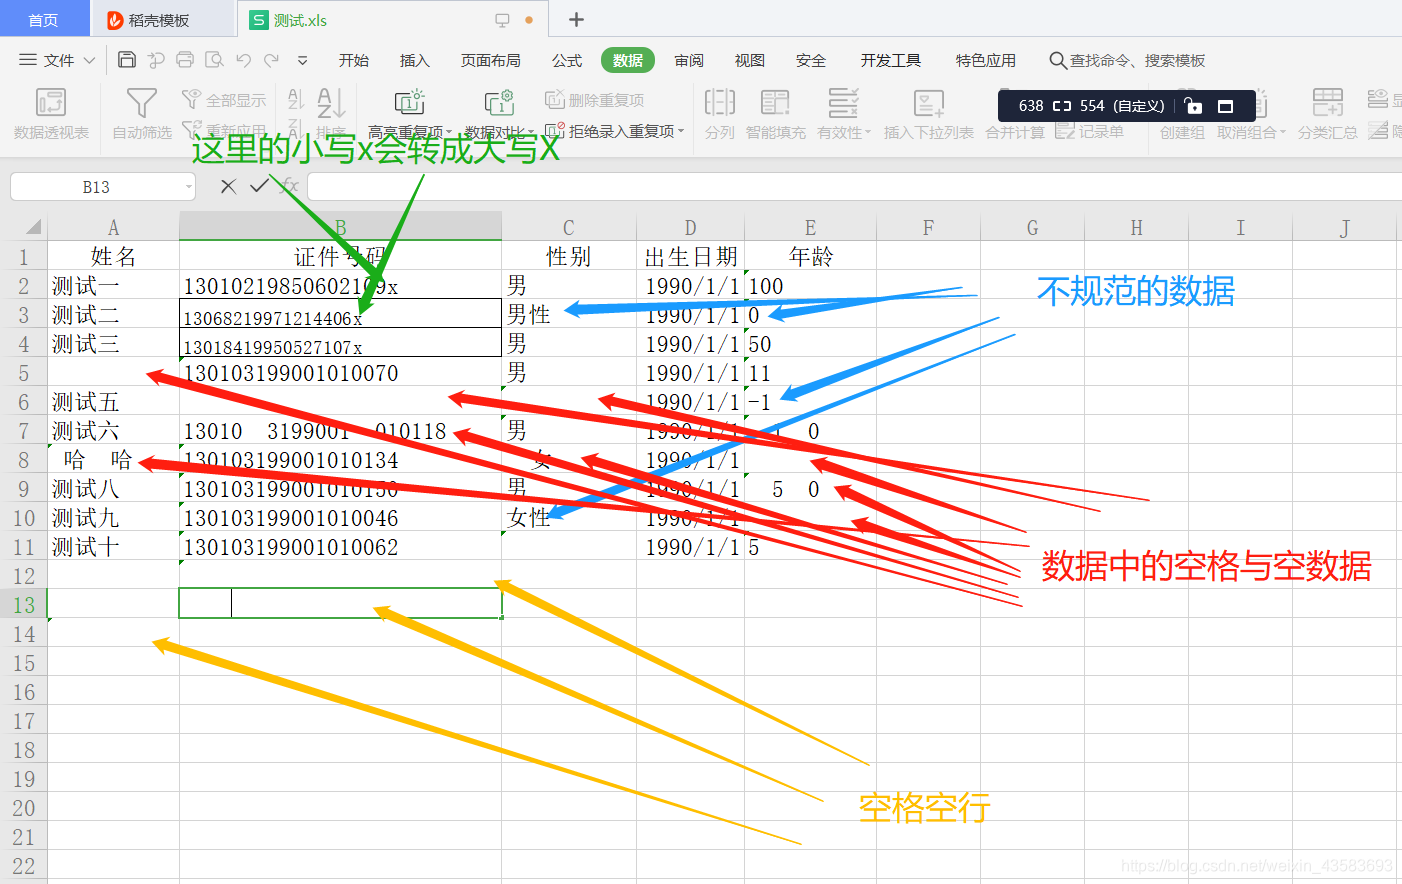The image size is (1402, 884).
Task: Click 插入下拉列表 insert dropdown list icon
Action: tap(928, 102)
